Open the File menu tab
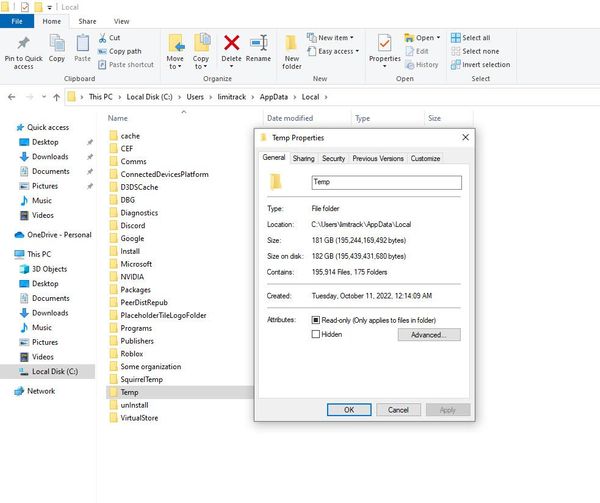This screenshot has height=503, width=600. [17, 21]
